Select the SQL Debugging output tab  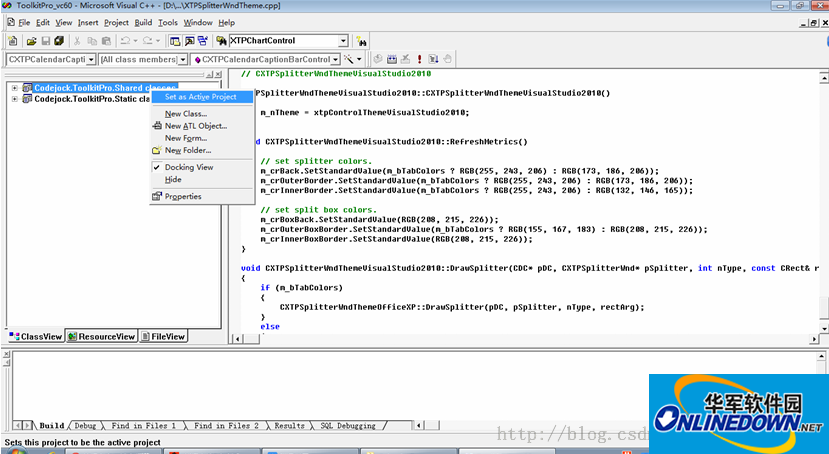coord(348,425)
